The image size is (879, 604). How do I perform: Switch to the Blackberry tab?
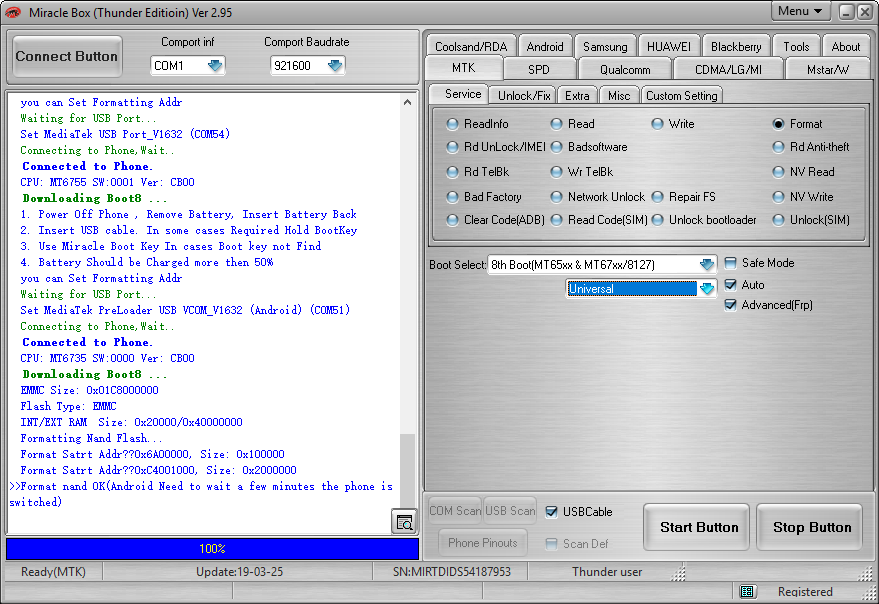tap(736, 47)
